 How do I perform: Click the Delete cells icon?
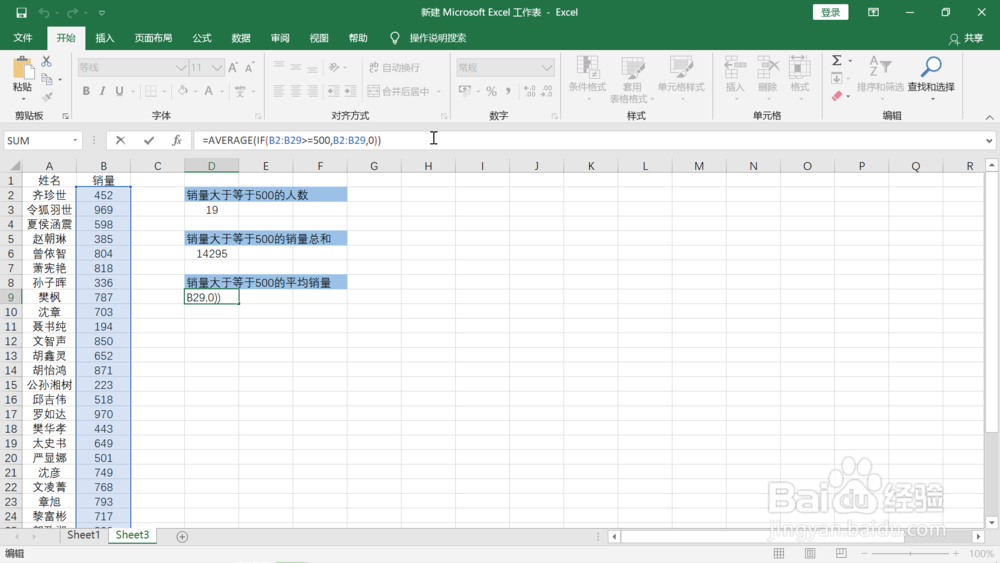click(768, 68)
